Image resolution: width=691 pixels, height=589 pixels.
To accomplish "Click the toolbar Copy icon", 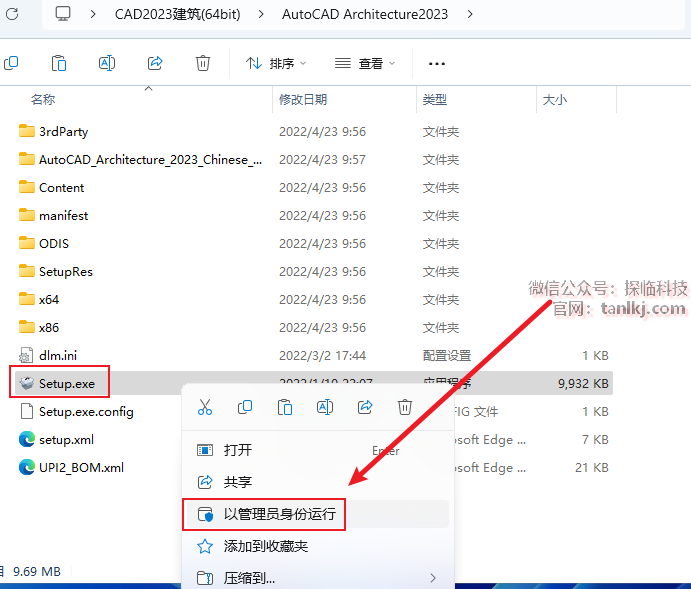I will pyautogui.click(x=11, y=63).
